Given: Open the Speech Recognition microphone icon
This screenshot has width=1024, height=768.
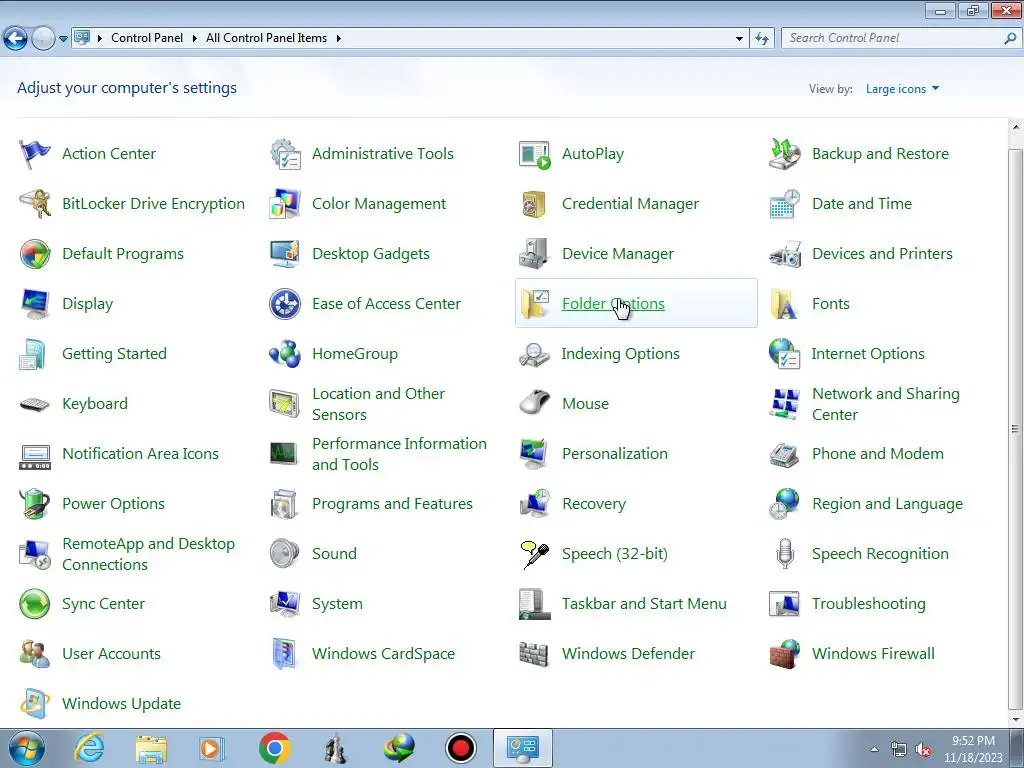Looking at the screenshot, I should coord(785,554).
